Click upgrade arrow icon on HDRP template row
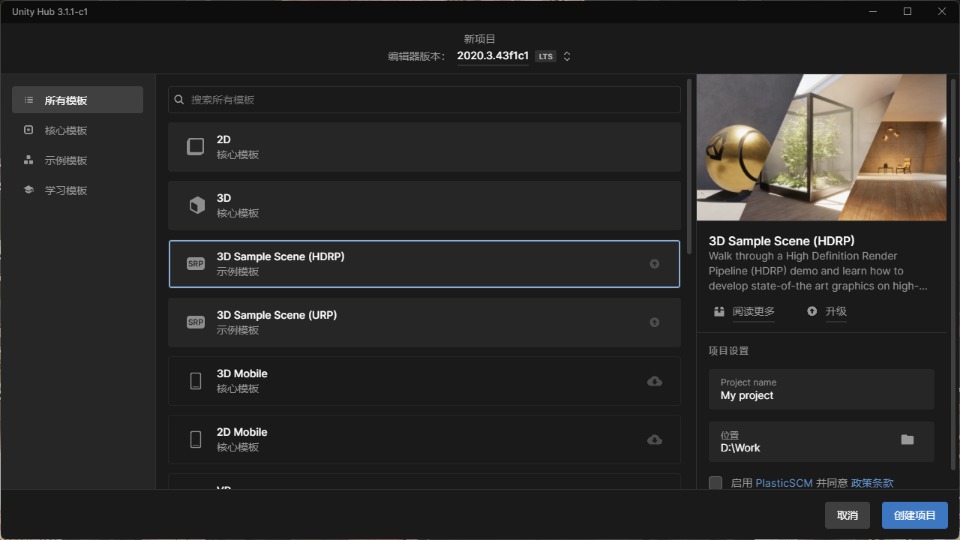 click(x=654, y=264)
